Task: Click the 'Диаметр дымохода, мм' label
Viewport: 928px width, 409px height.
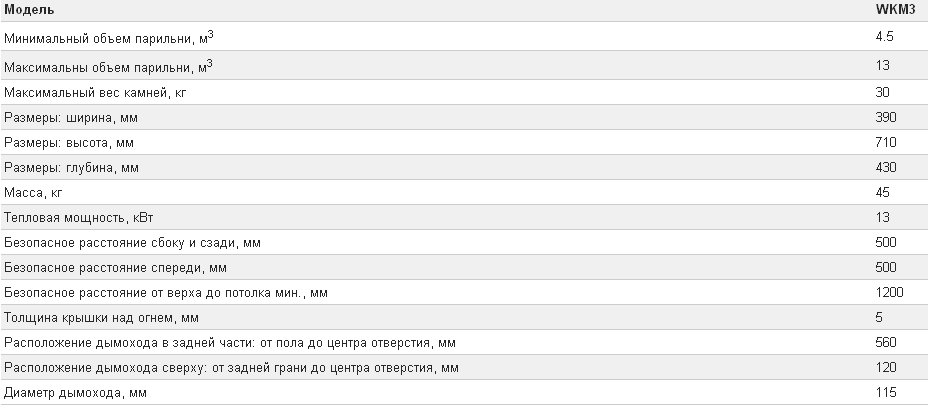Action: coord(76,393)
